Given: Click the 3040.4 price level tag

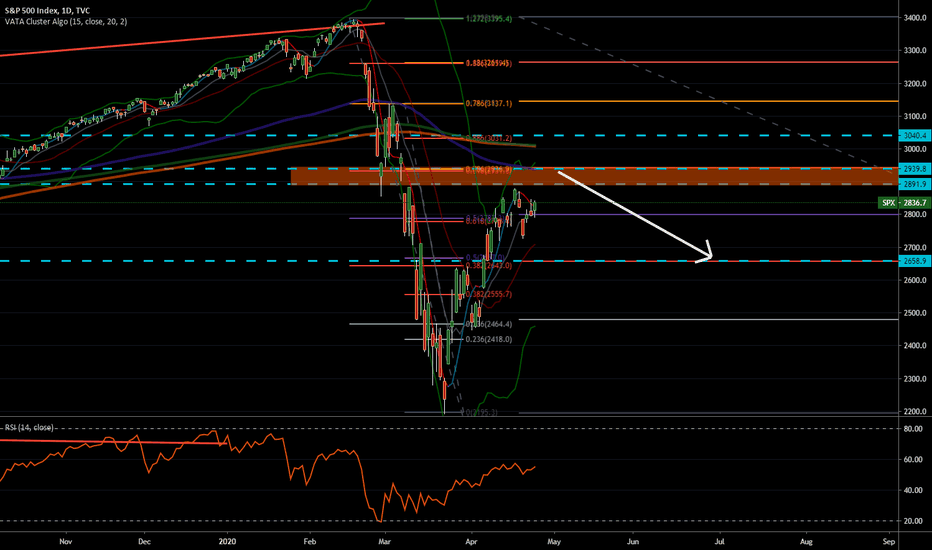Looking at the screenshot, I should click(x=915, y=136).
